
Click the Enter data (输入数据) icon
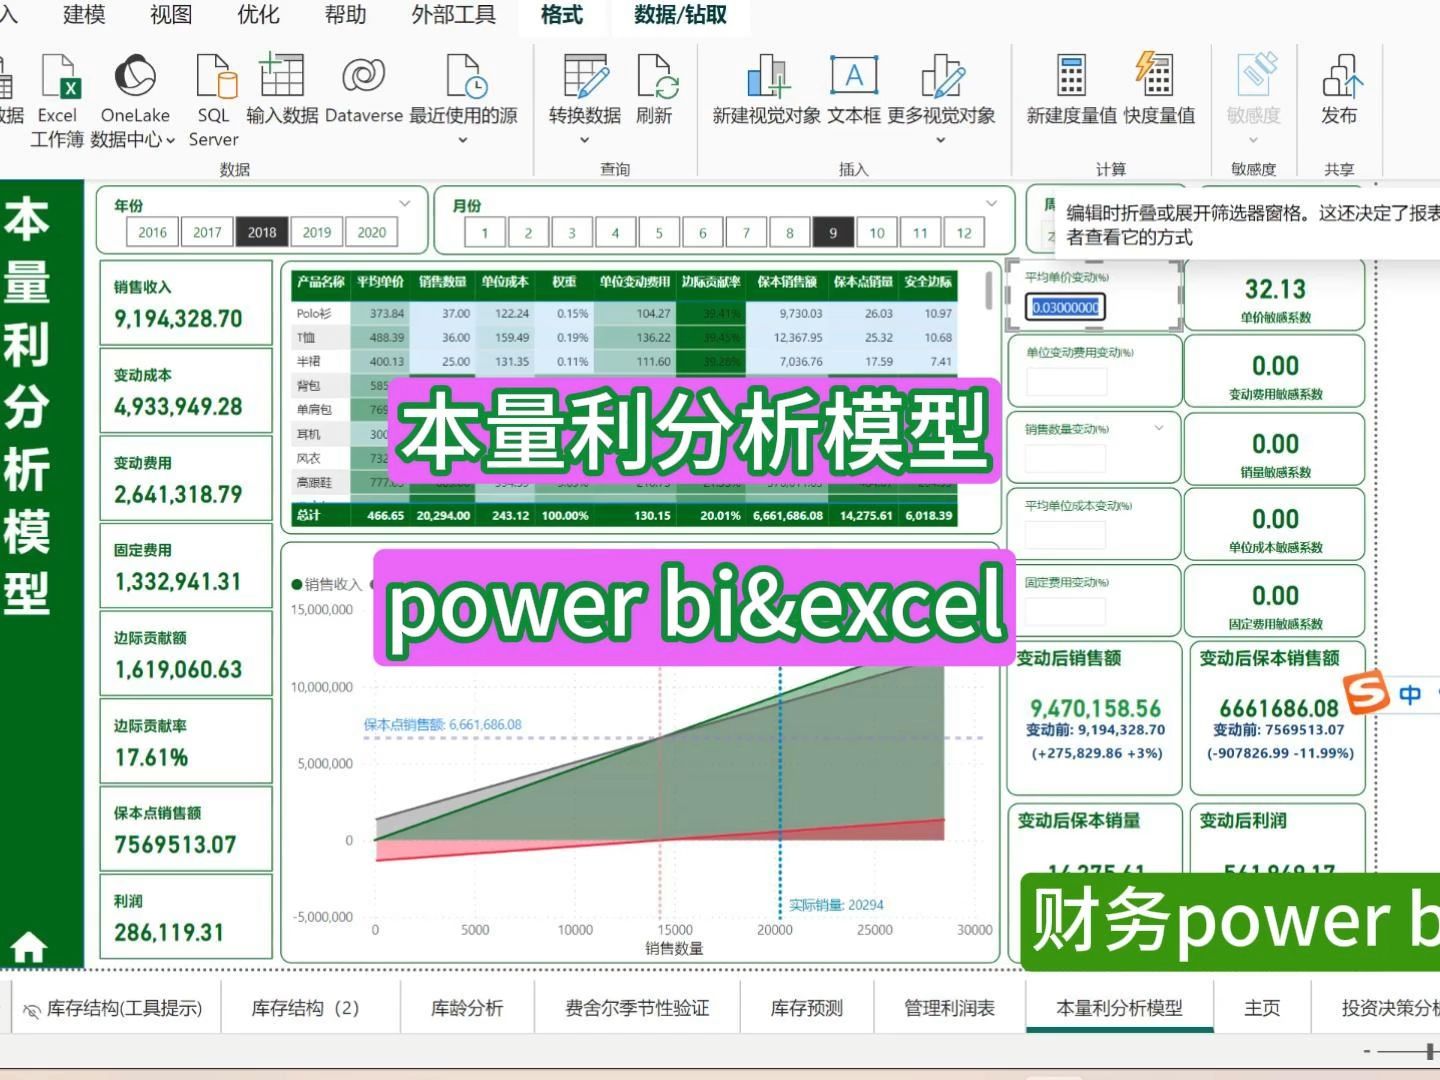tap(281, 76)
